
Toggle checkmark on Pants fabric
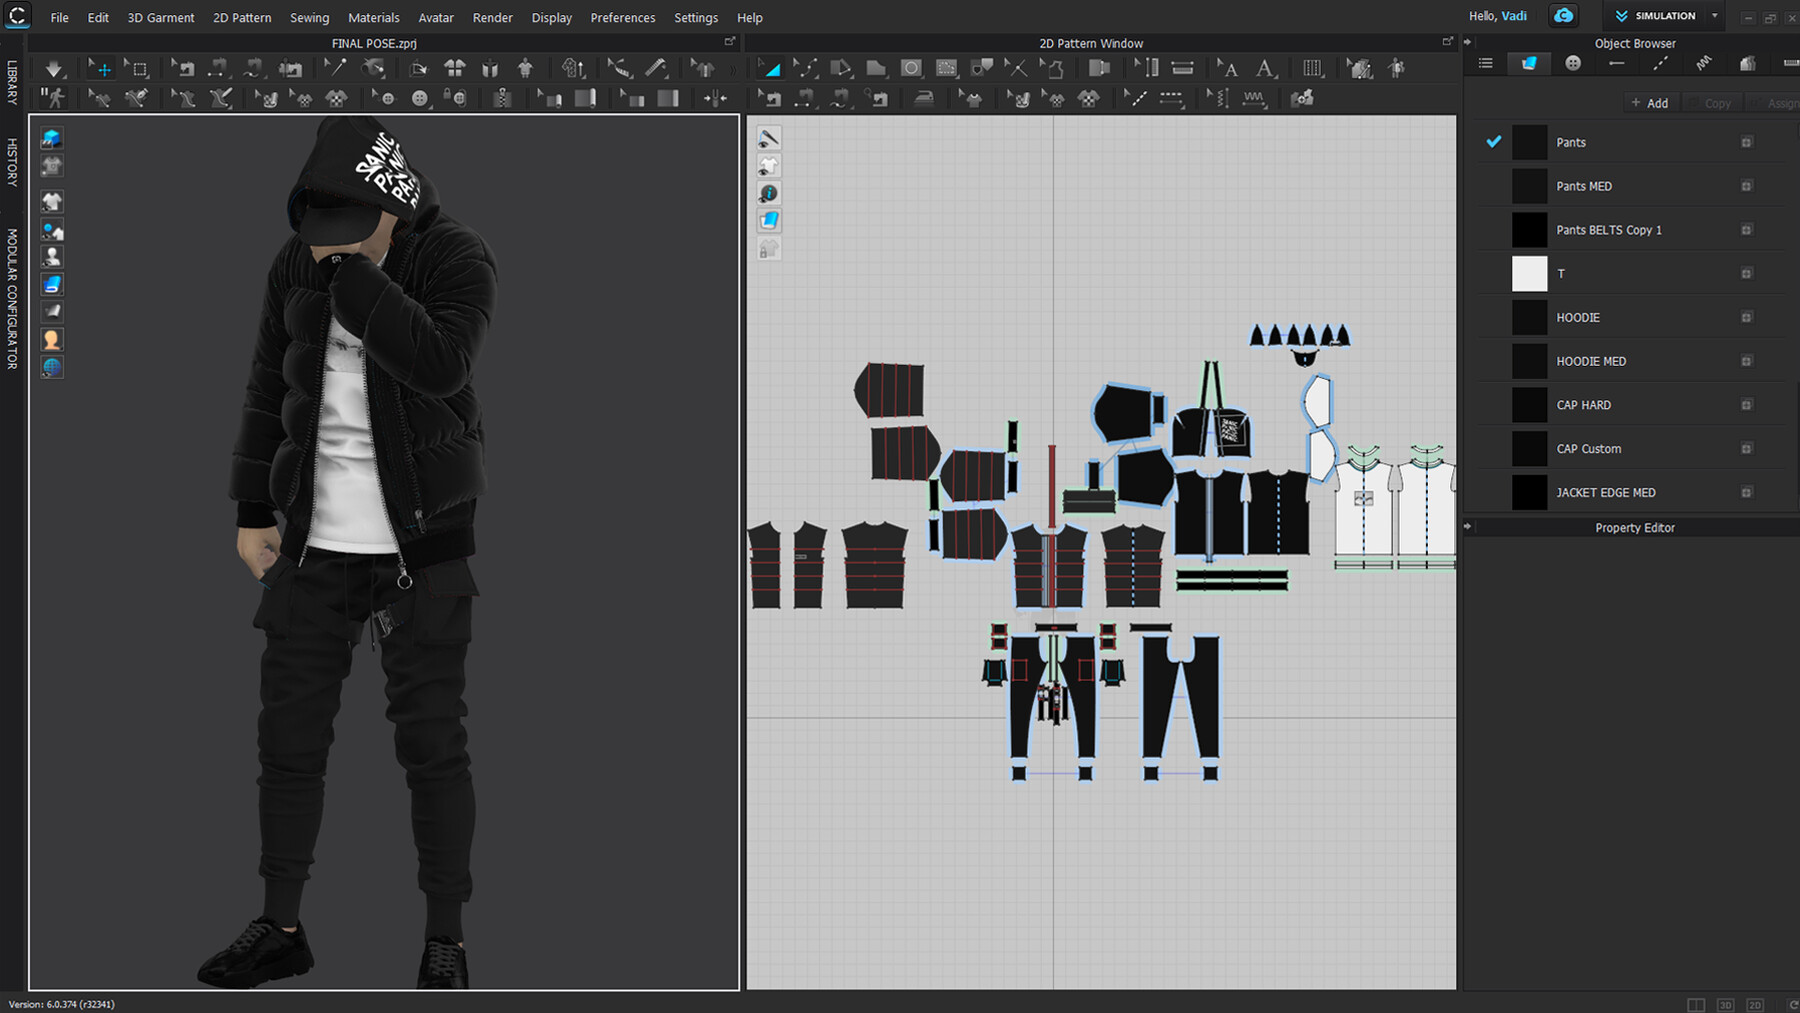[1494, 142]
